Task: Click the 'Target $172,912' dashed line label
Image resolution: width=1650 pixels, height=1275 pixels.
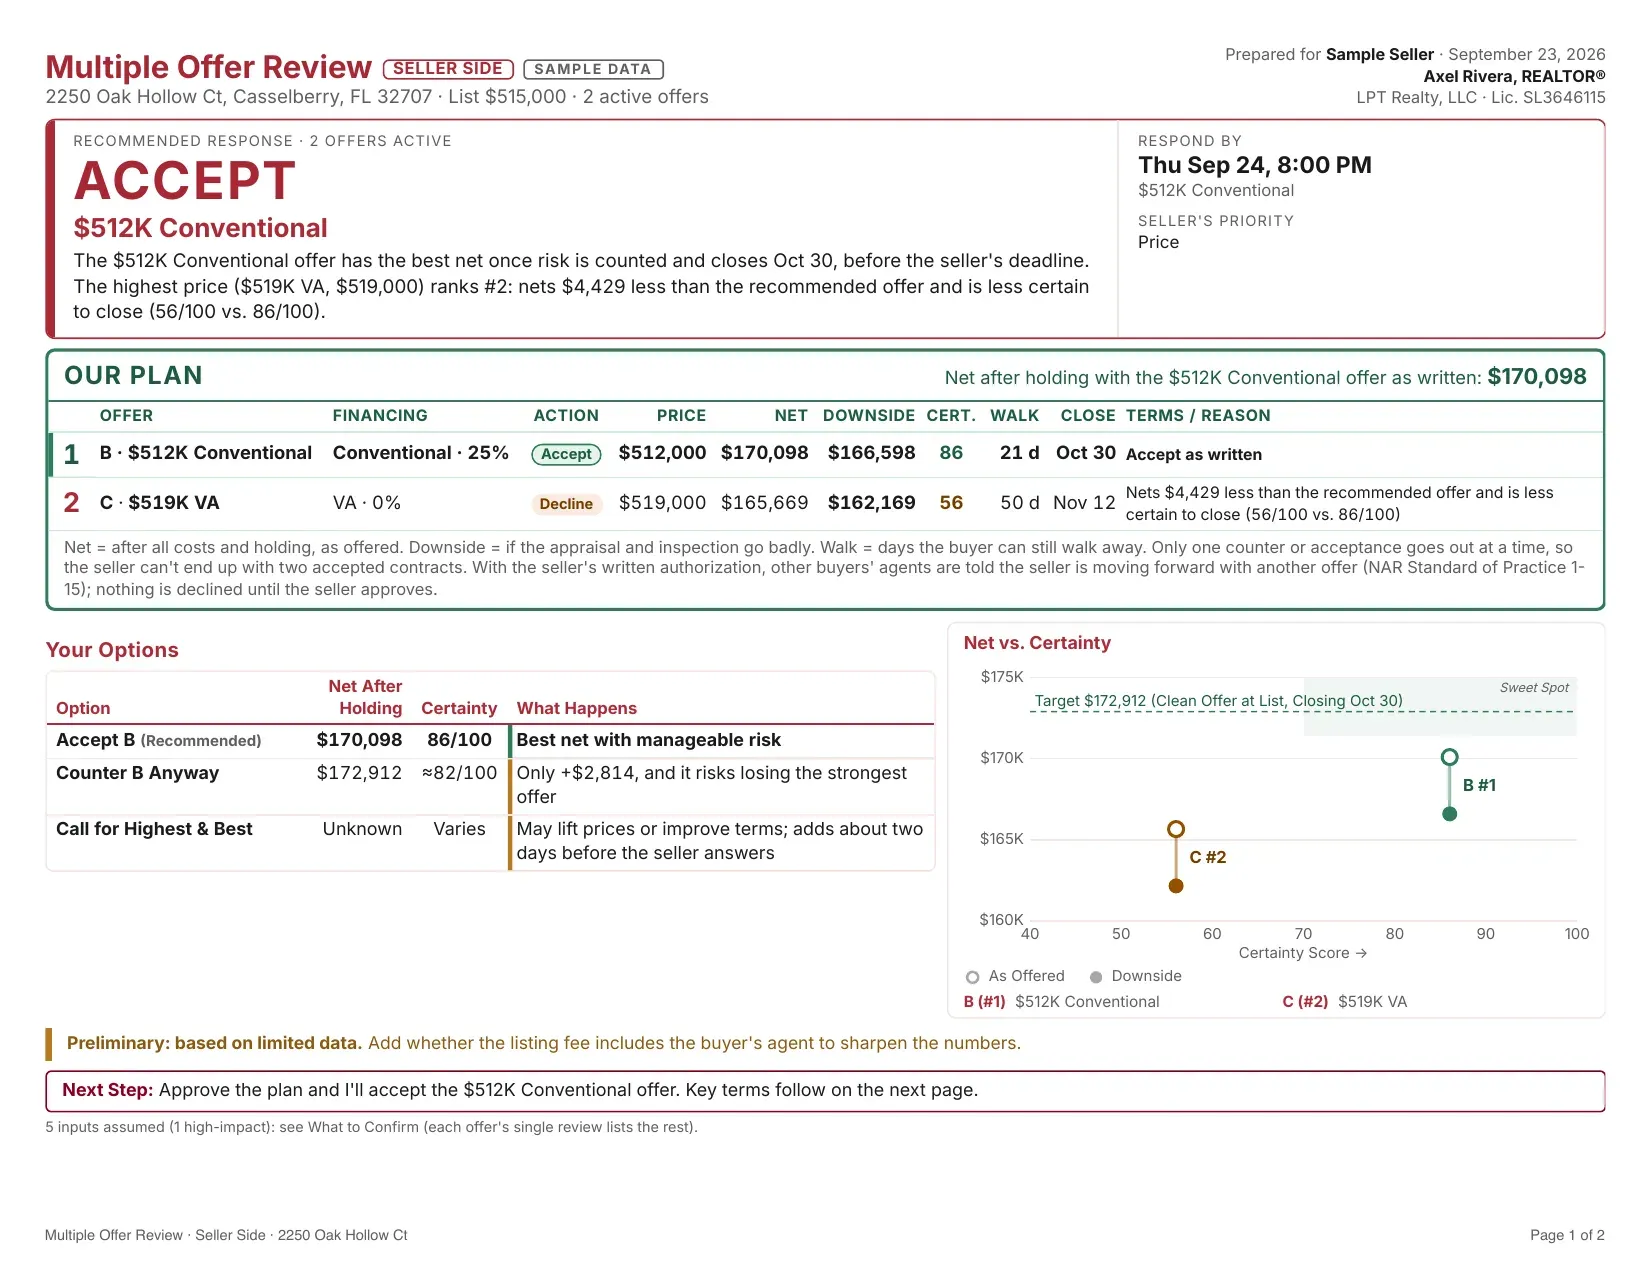Action: 1218,700
